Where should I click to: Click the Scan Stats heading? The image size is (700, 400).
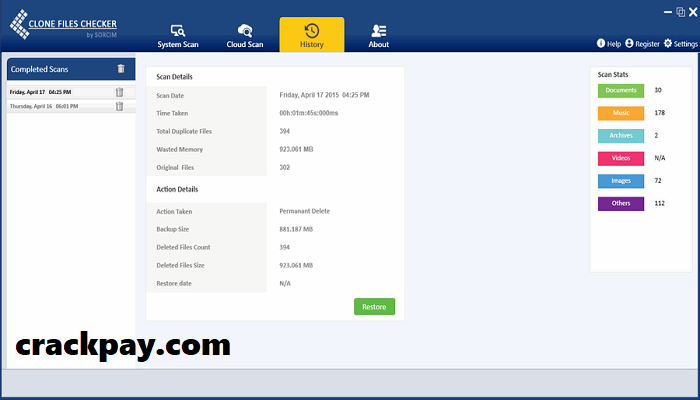[x=613, y=75]
